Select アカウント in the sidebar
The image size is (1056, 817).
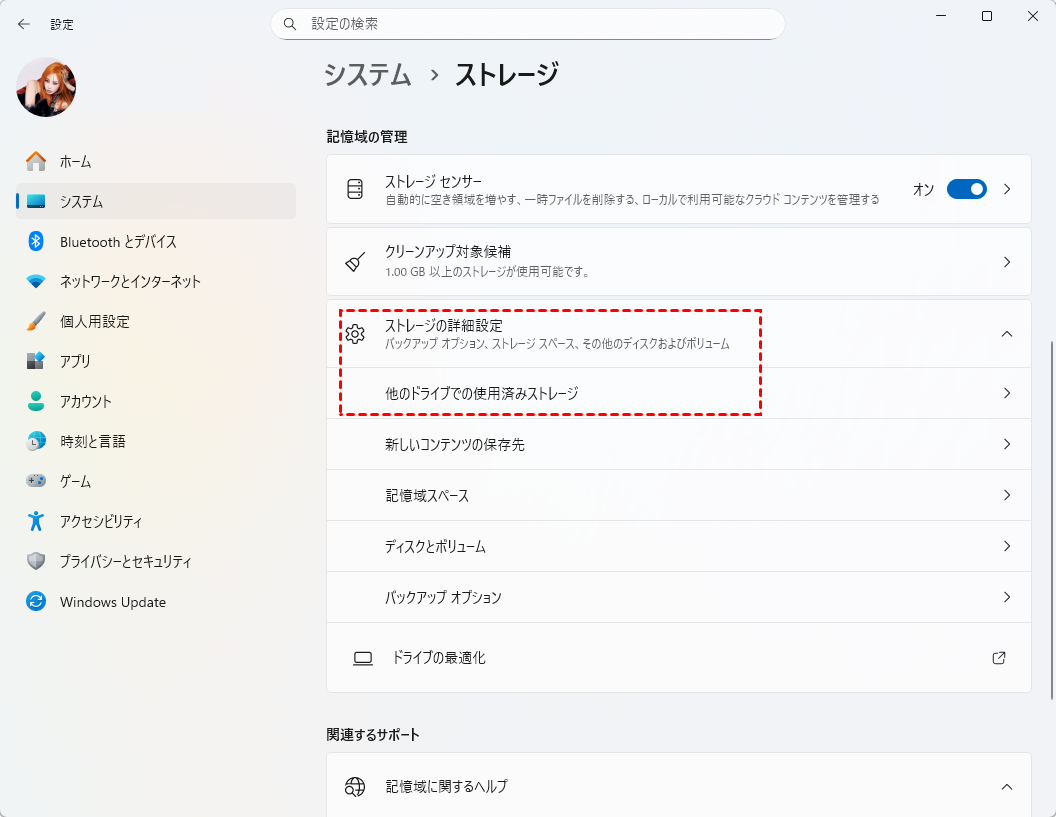[85, 401]
